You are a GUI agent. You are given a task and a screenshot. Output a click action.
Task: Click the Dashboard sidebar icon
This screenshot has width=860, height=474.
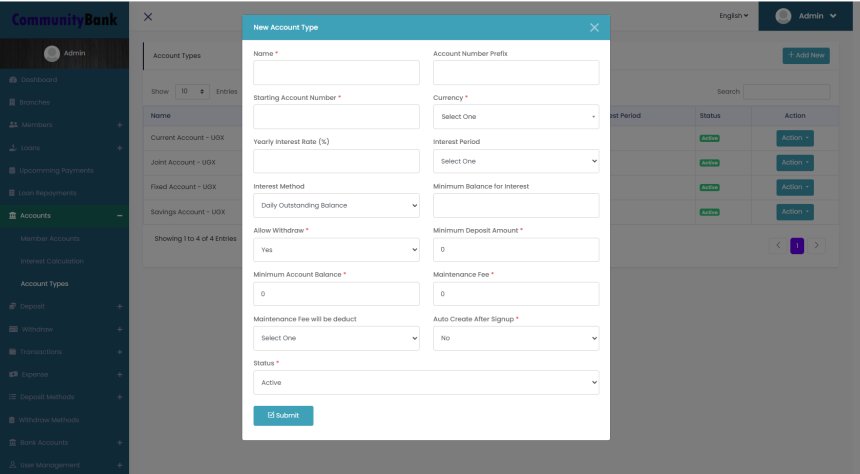12,79
